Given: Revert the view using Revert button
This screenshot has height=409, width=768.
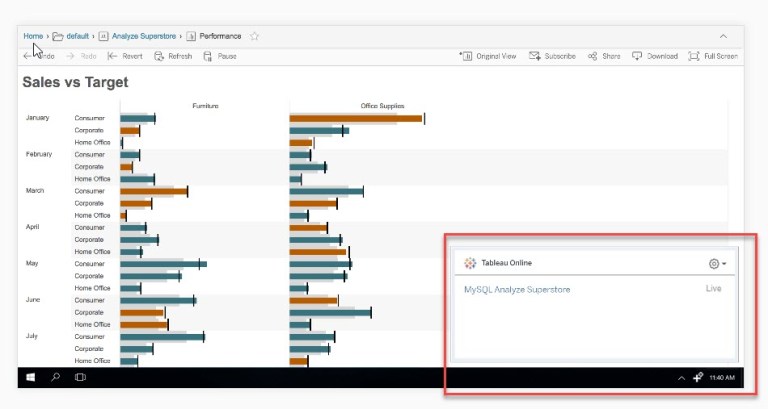Looking at the screenshot, I should [126, 56].
